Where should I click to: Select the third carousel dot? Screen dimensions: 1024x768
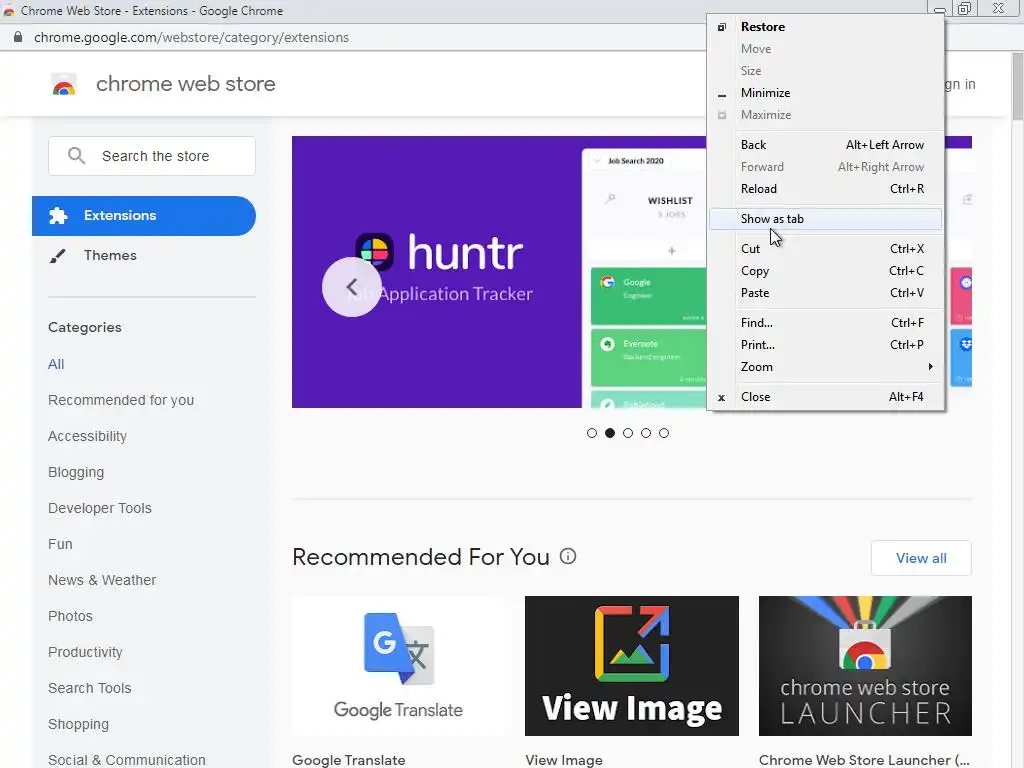pyautogui.click(x=628, y=433)
